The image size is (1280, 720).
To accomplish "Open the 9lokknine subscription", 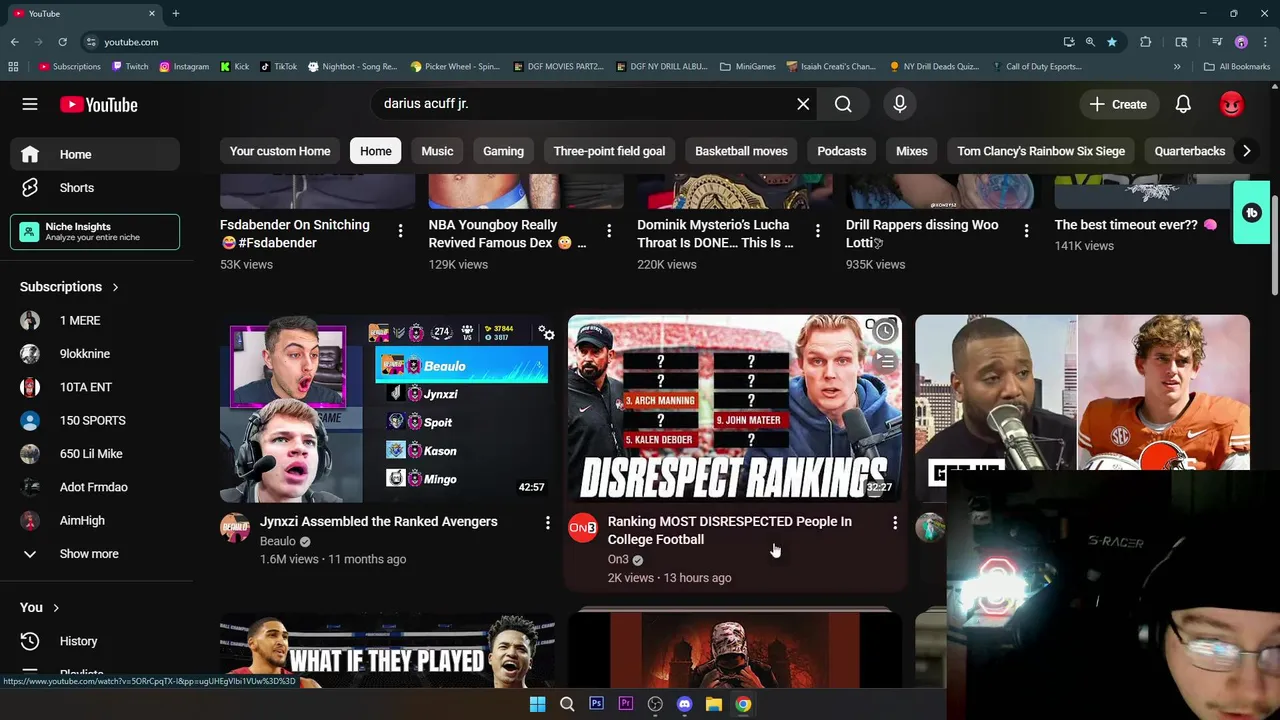I will click(95, 354).
